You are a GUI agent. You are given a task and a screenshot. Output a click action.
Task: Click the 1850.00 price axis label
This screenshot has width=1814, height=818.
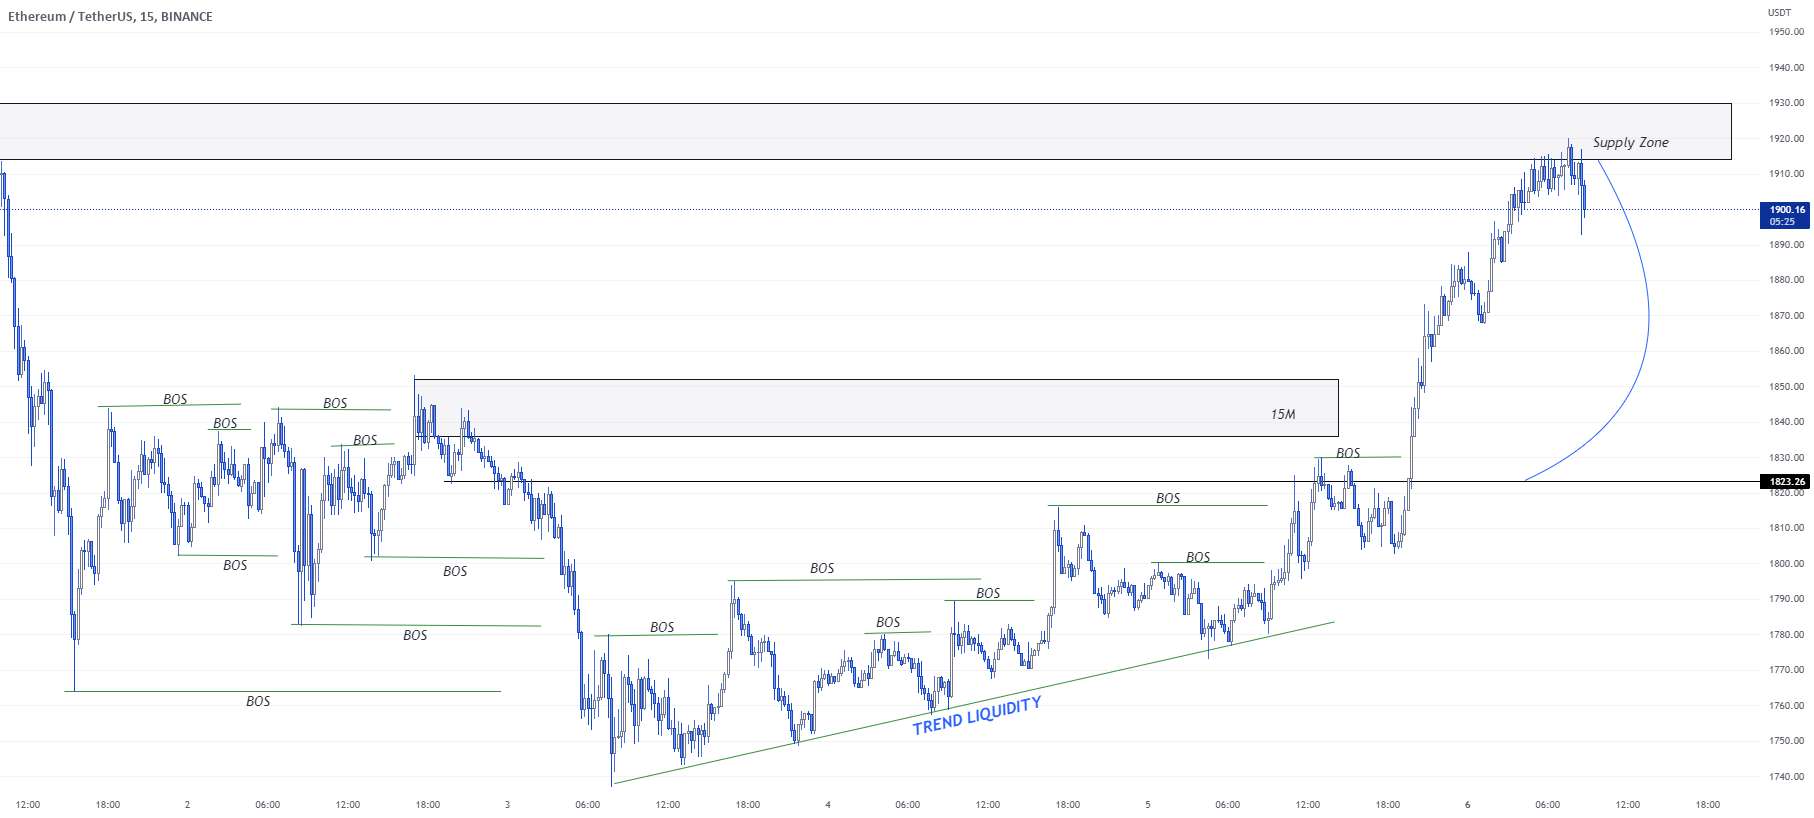pyautogui.click(x=1786, y=387)
